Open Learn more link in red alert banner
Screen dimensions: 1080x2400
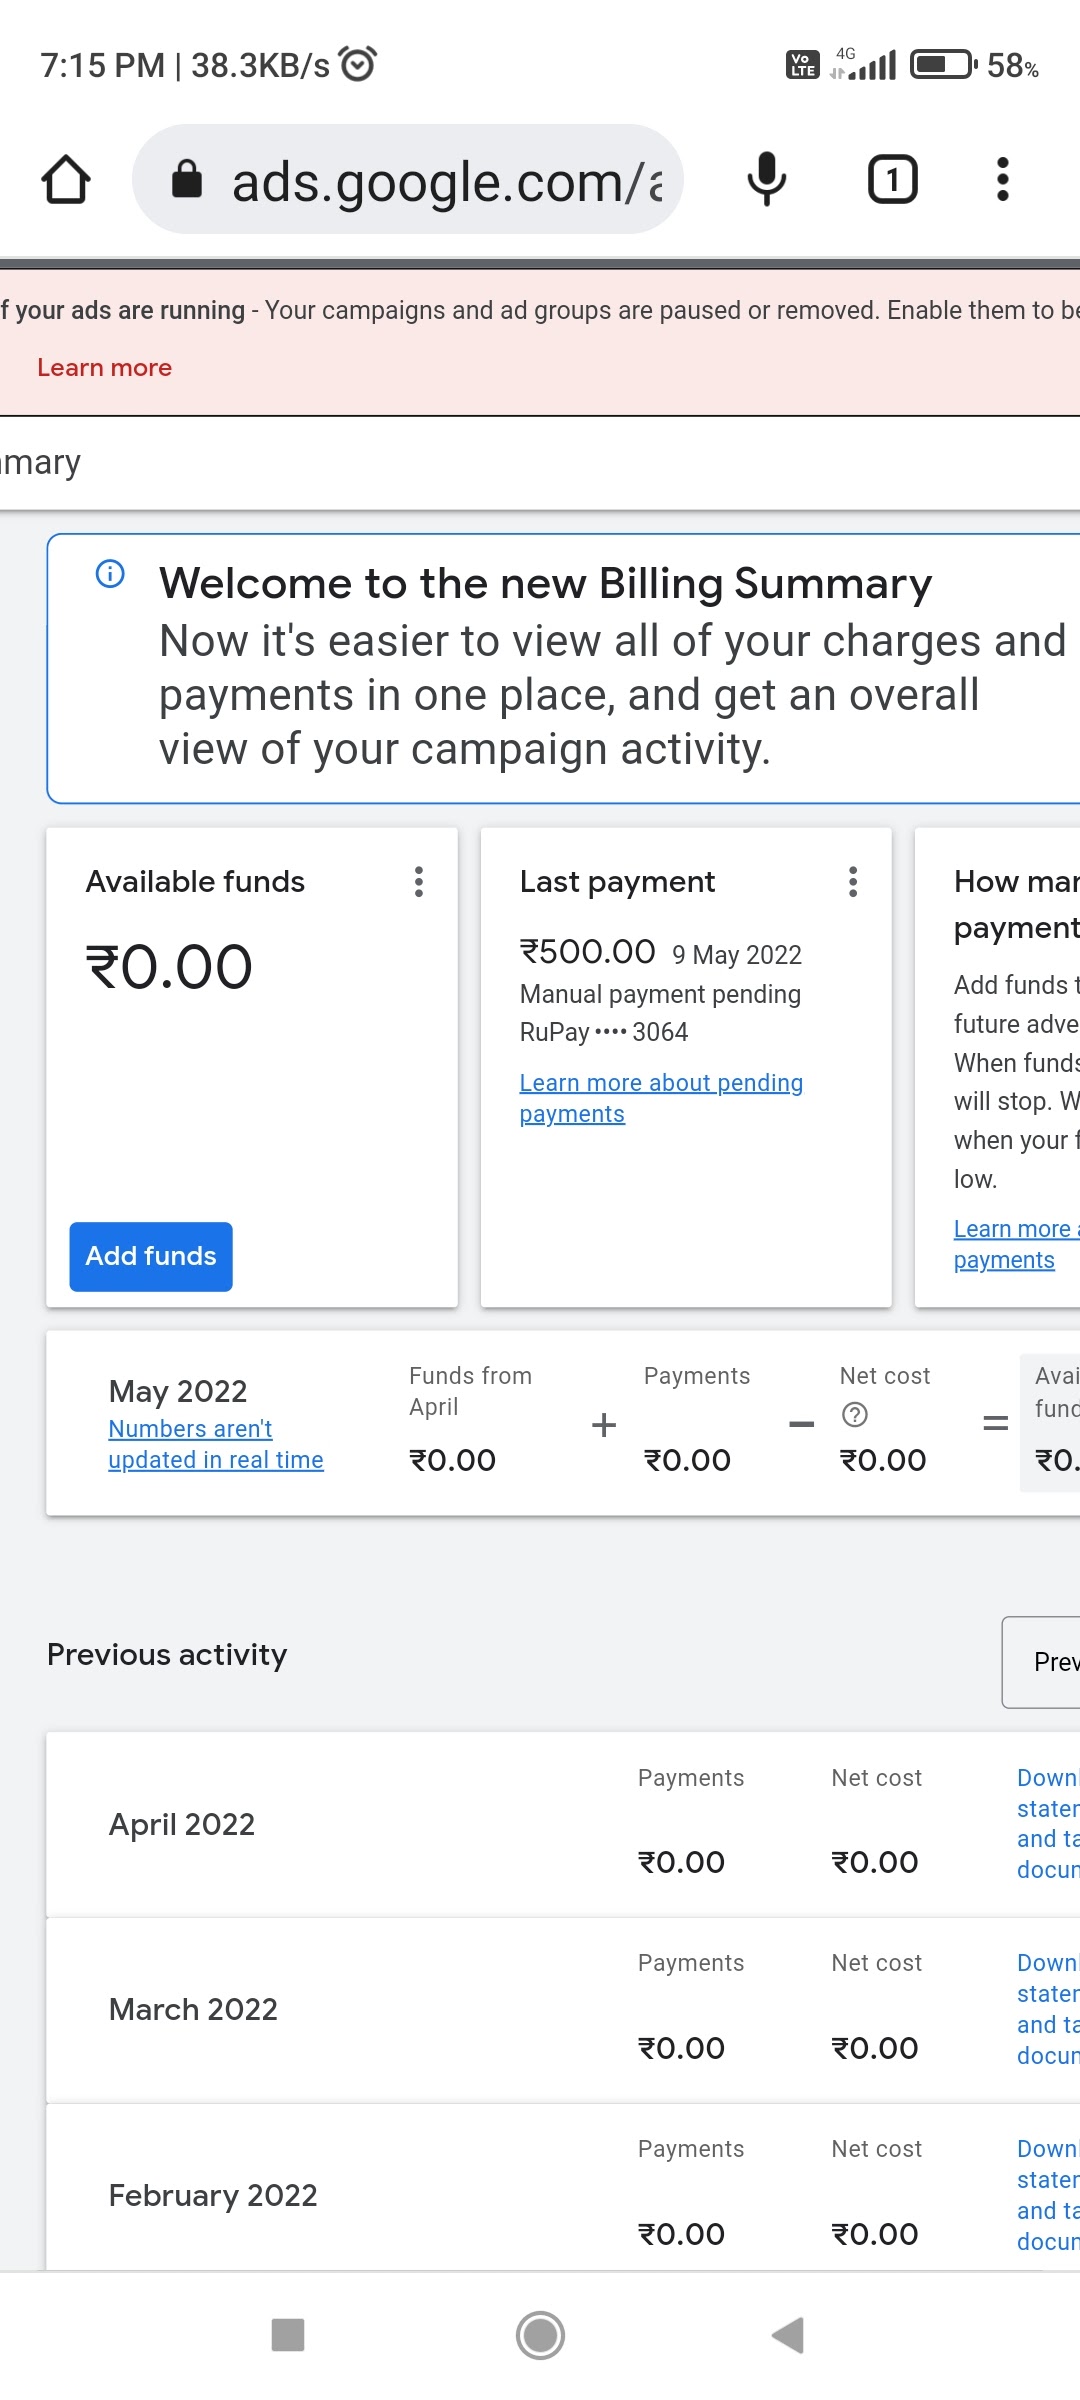(x=104, y=368)
